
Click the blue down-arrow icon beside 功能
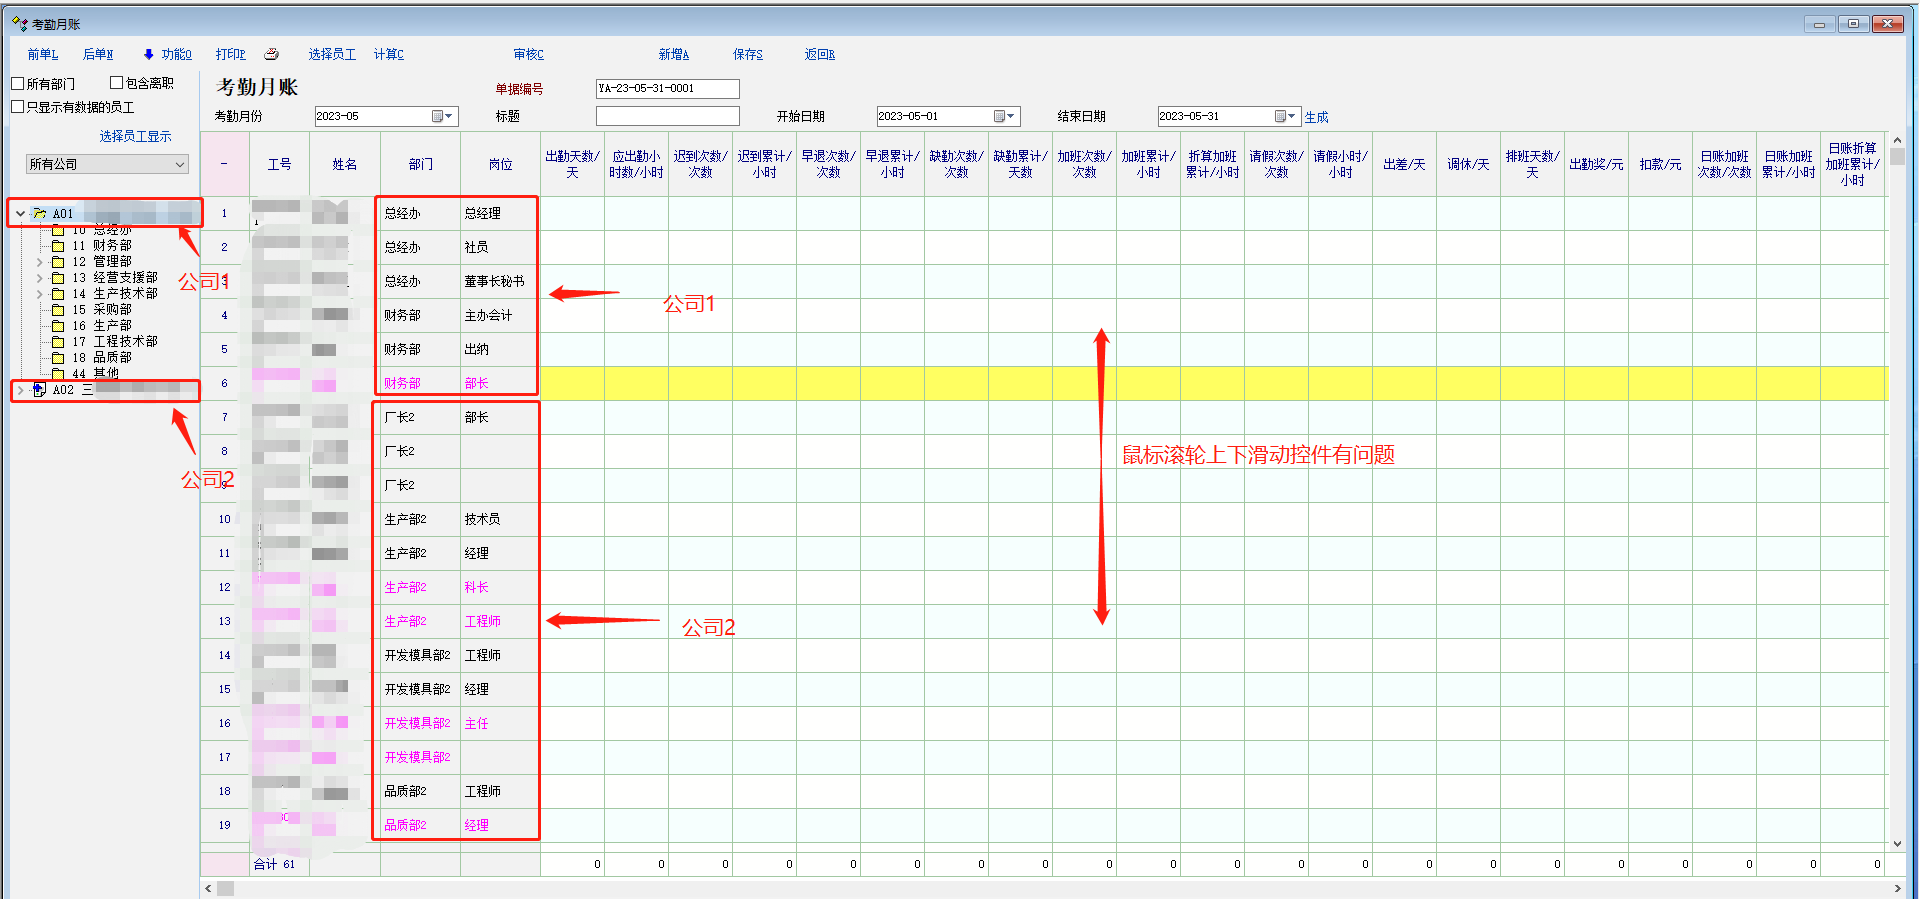tap(149, 54)
